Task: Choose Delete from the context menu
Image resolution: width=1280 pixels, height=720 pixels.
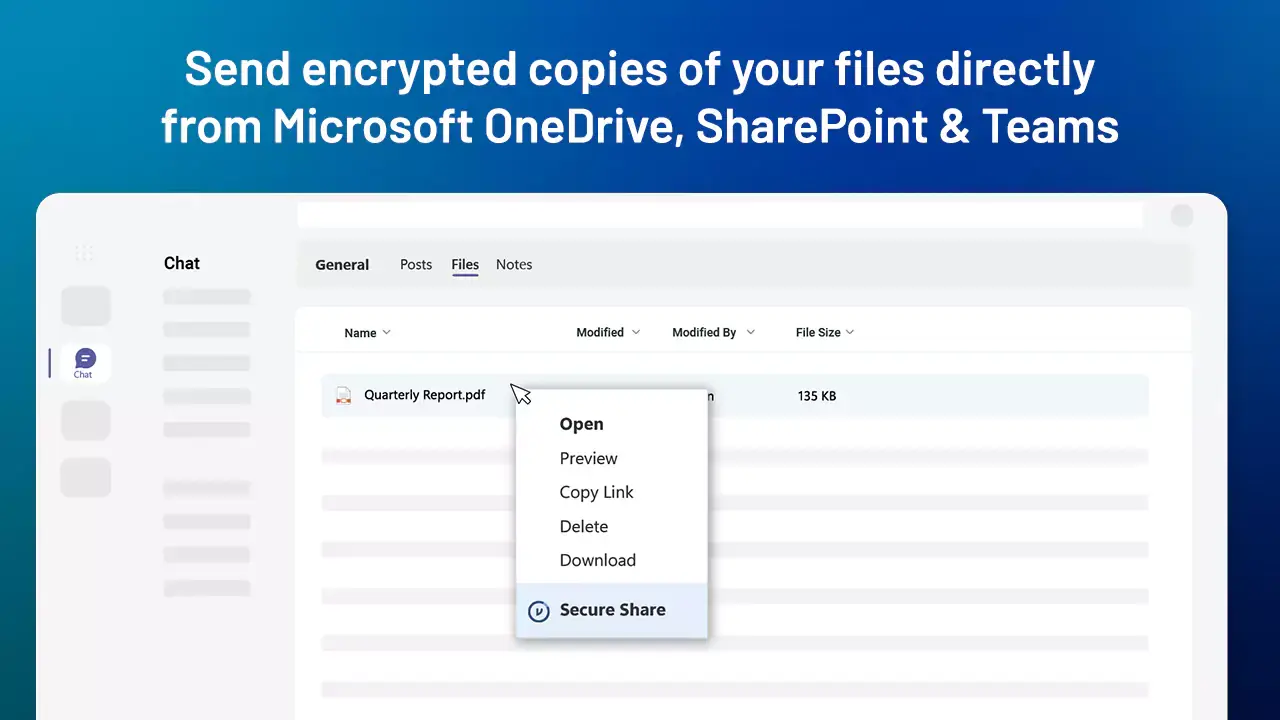Action: tap(583, 526)
